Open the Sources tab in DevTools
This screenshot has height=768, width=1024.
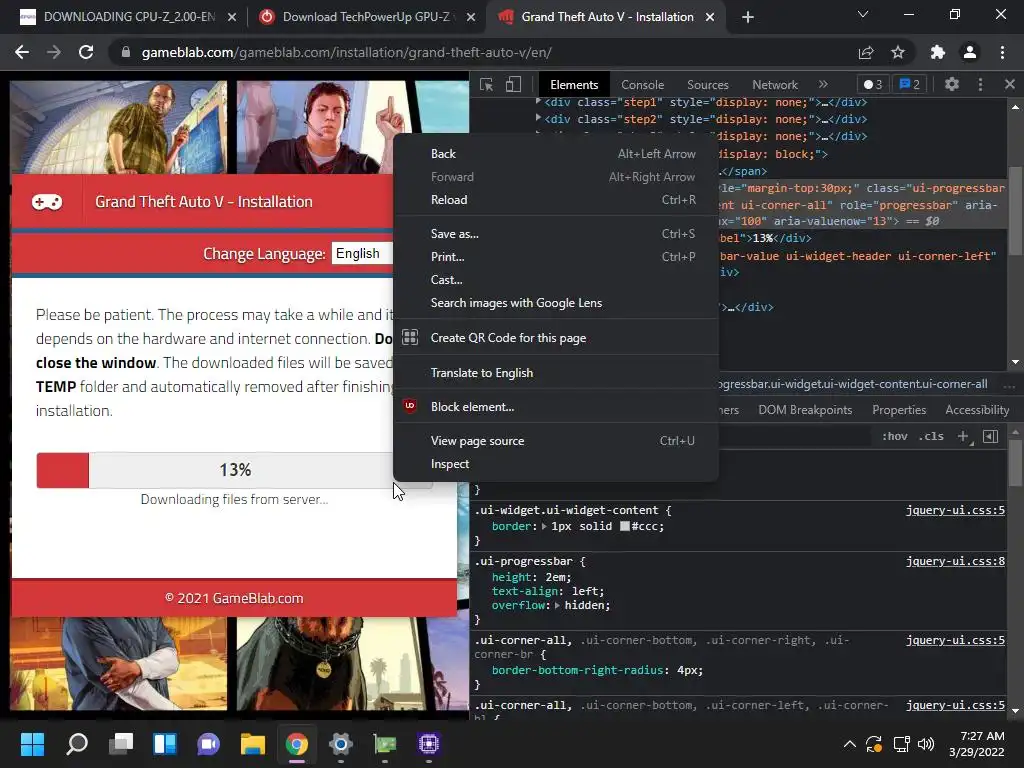(707, 85)
